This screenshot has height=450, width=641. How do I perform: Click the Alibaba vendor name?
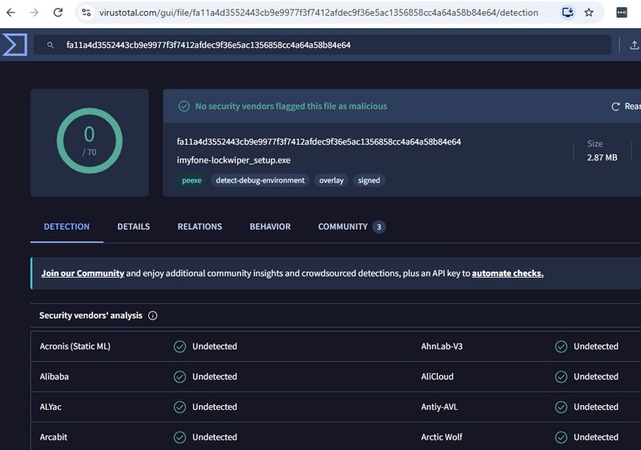(x=54, y=377)
